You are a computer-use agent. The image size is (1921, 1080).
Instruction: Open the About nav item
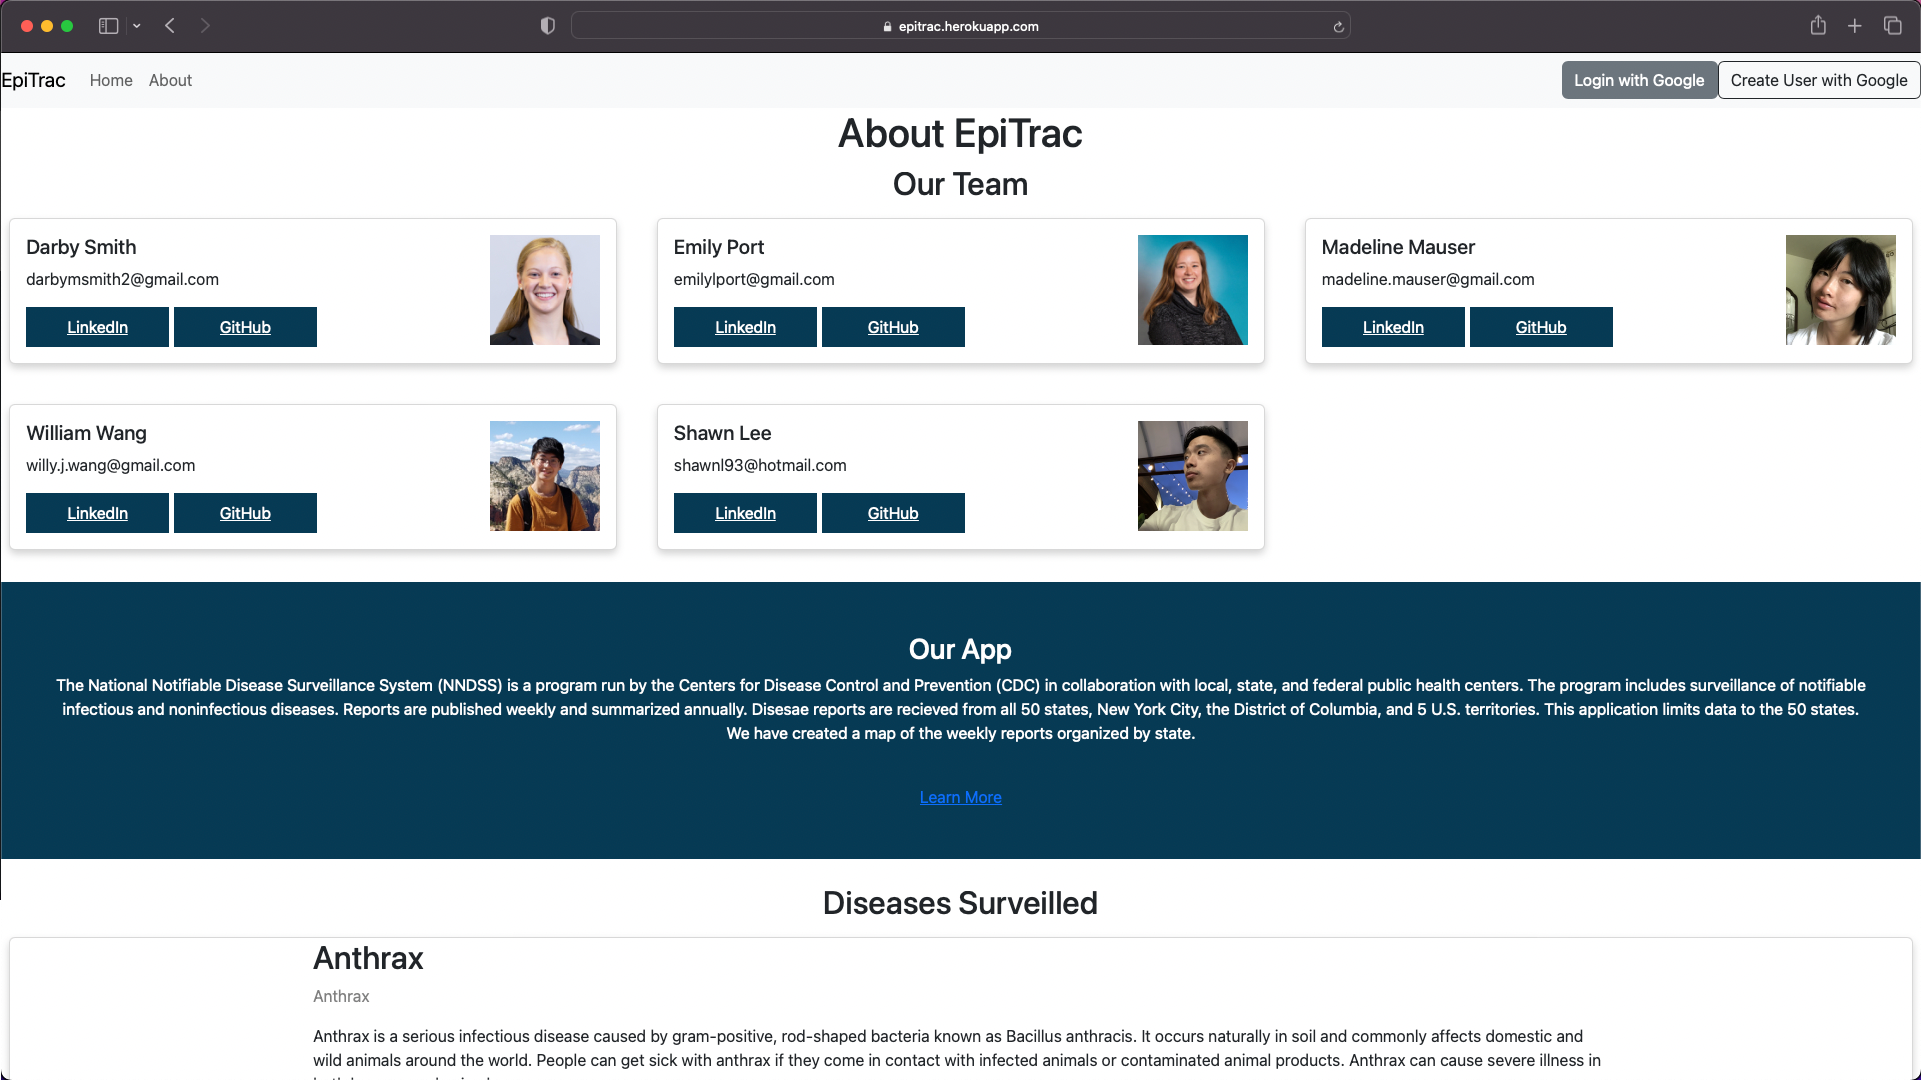(170, 80)
